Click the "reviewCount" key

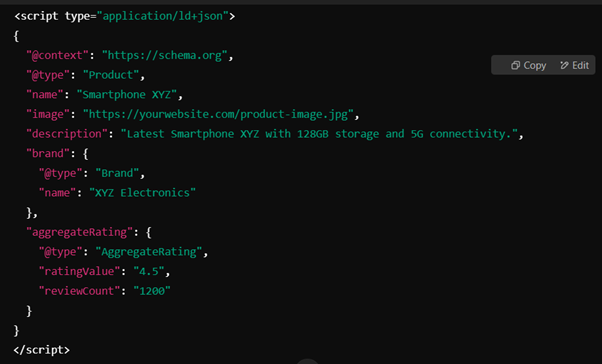79,291
